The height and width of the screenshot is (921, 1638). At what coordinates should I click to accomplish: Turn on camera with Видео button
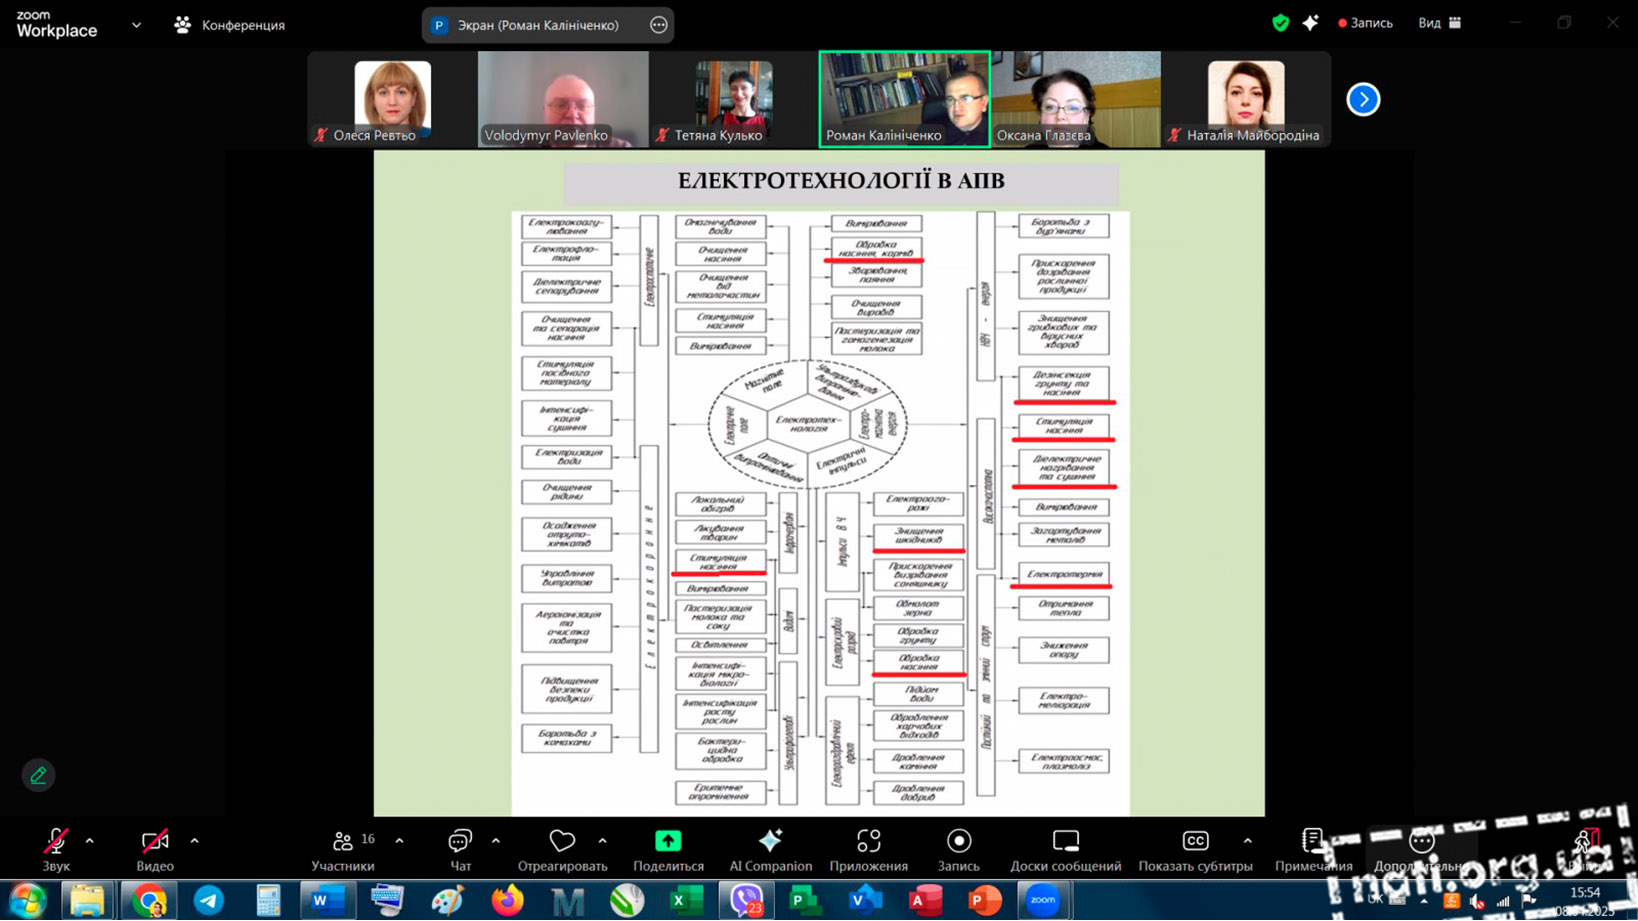pyautogui.click(x=155, y=849)
